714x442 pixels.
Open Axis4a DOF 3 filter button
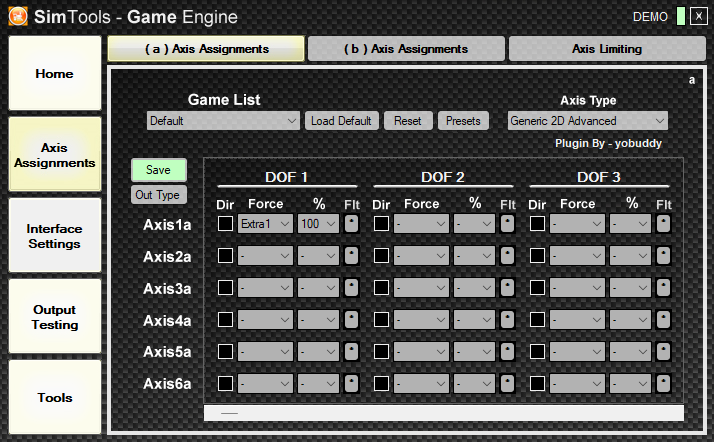pyautogui.click(x=663, y=320)
